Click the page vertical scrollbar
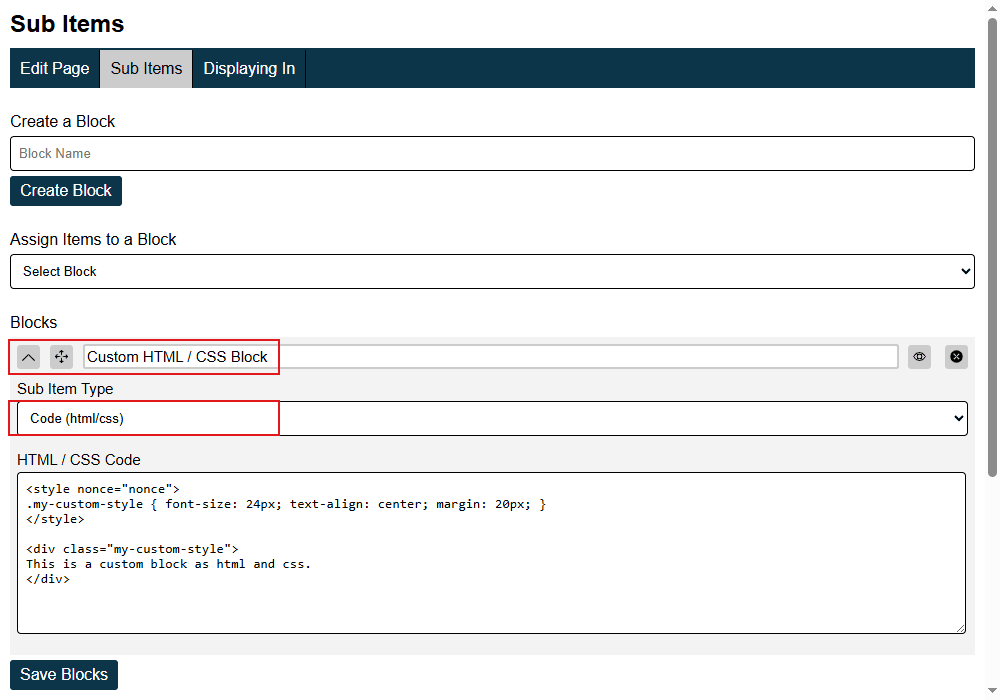The width and height of the screenshot is (1000, 700). pyautogui.click(x=992, y=247)
